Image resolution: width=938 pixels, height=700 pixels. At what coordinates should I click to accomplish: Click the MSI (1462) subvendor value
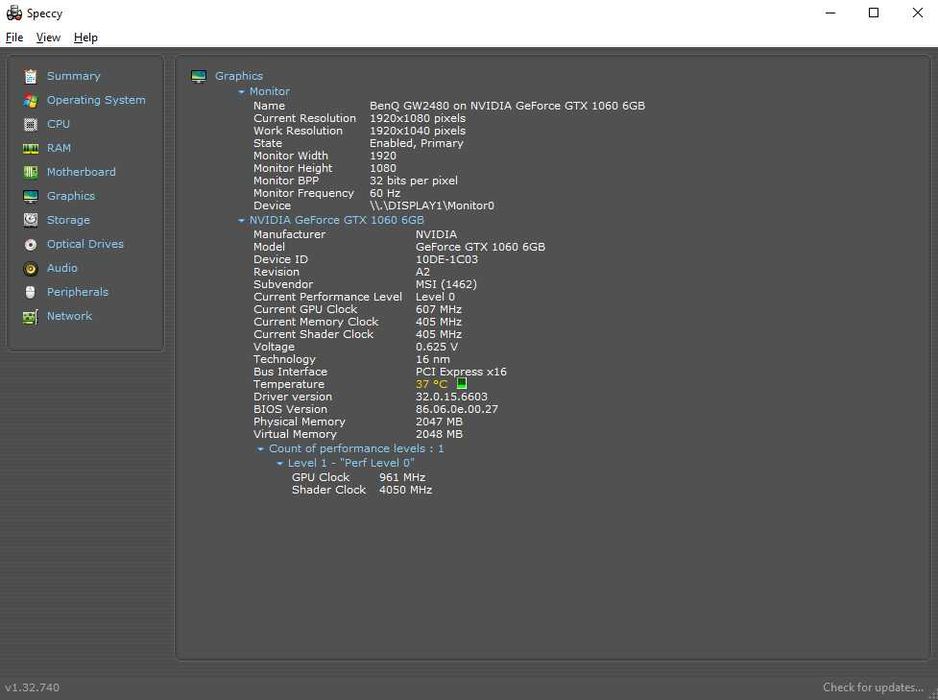coord(446,284)
